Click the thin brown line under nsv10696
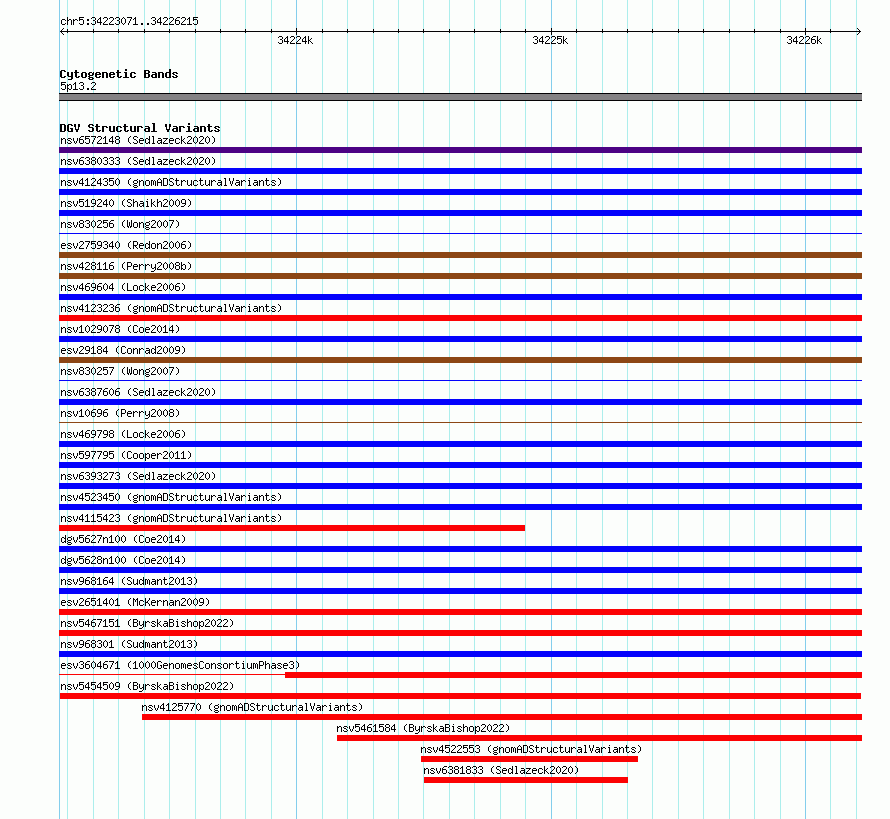Viewport: 890px width, 819px height. [x=460, y=422]
